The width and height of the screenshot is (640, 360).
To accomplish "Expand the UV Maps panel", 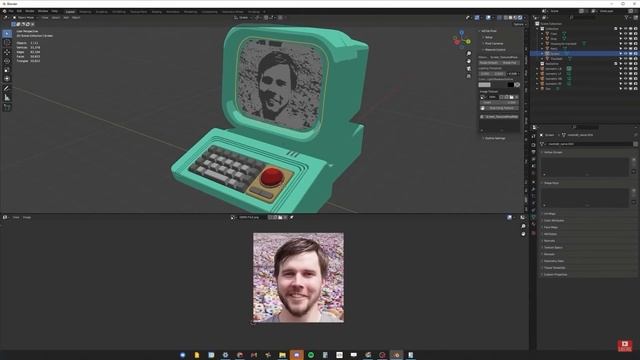I will pyautogui.click(x=549, y=213).
